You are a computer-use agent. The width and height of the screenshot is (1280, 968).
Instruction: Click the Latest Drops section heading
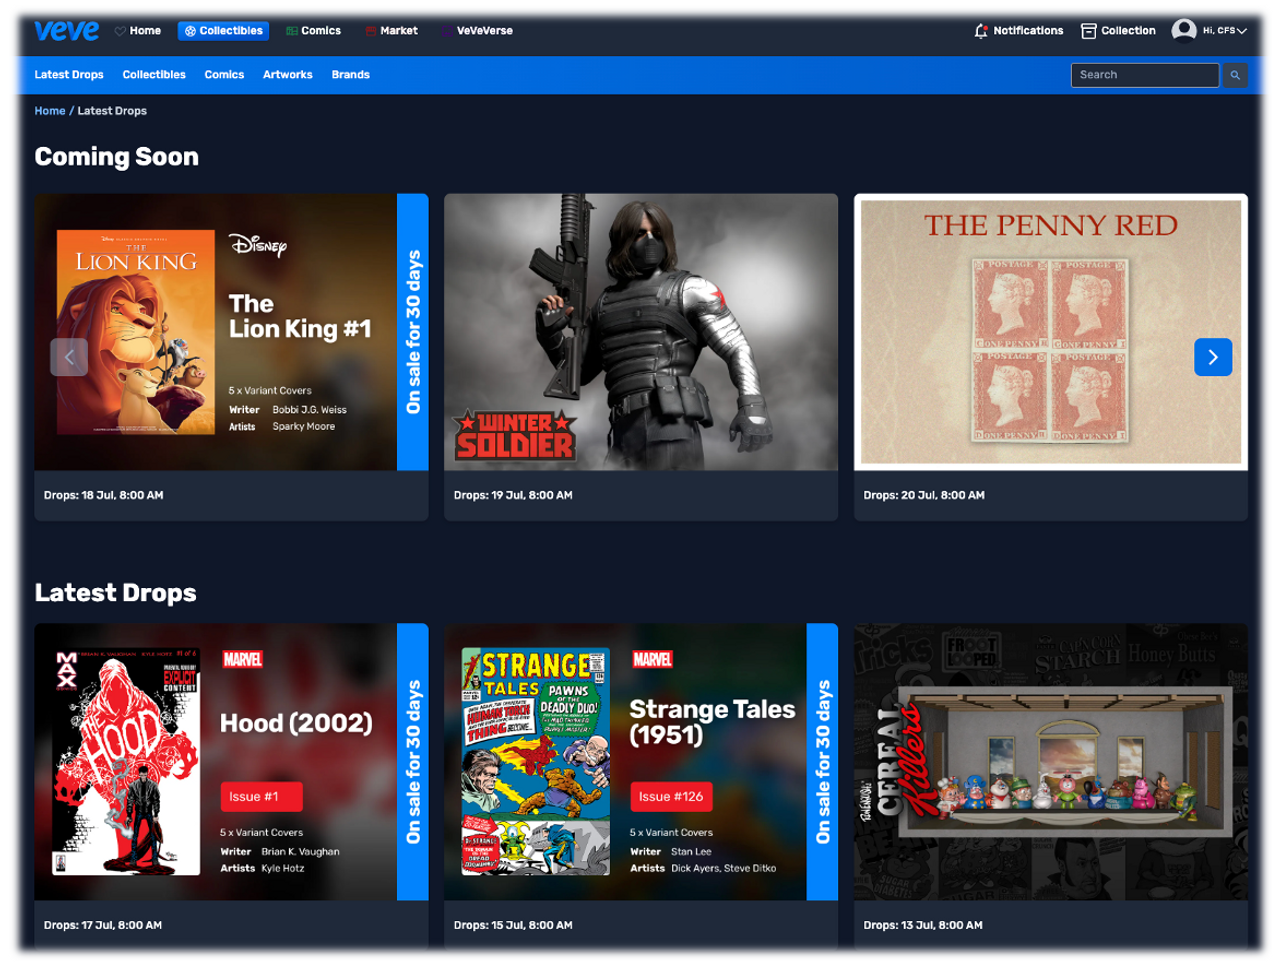(115, 593)
